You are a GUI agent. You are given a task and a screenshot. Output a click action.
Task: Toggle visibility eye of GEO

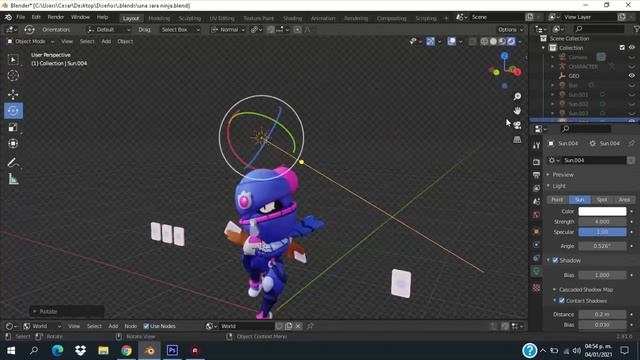[x=632, y=76]
